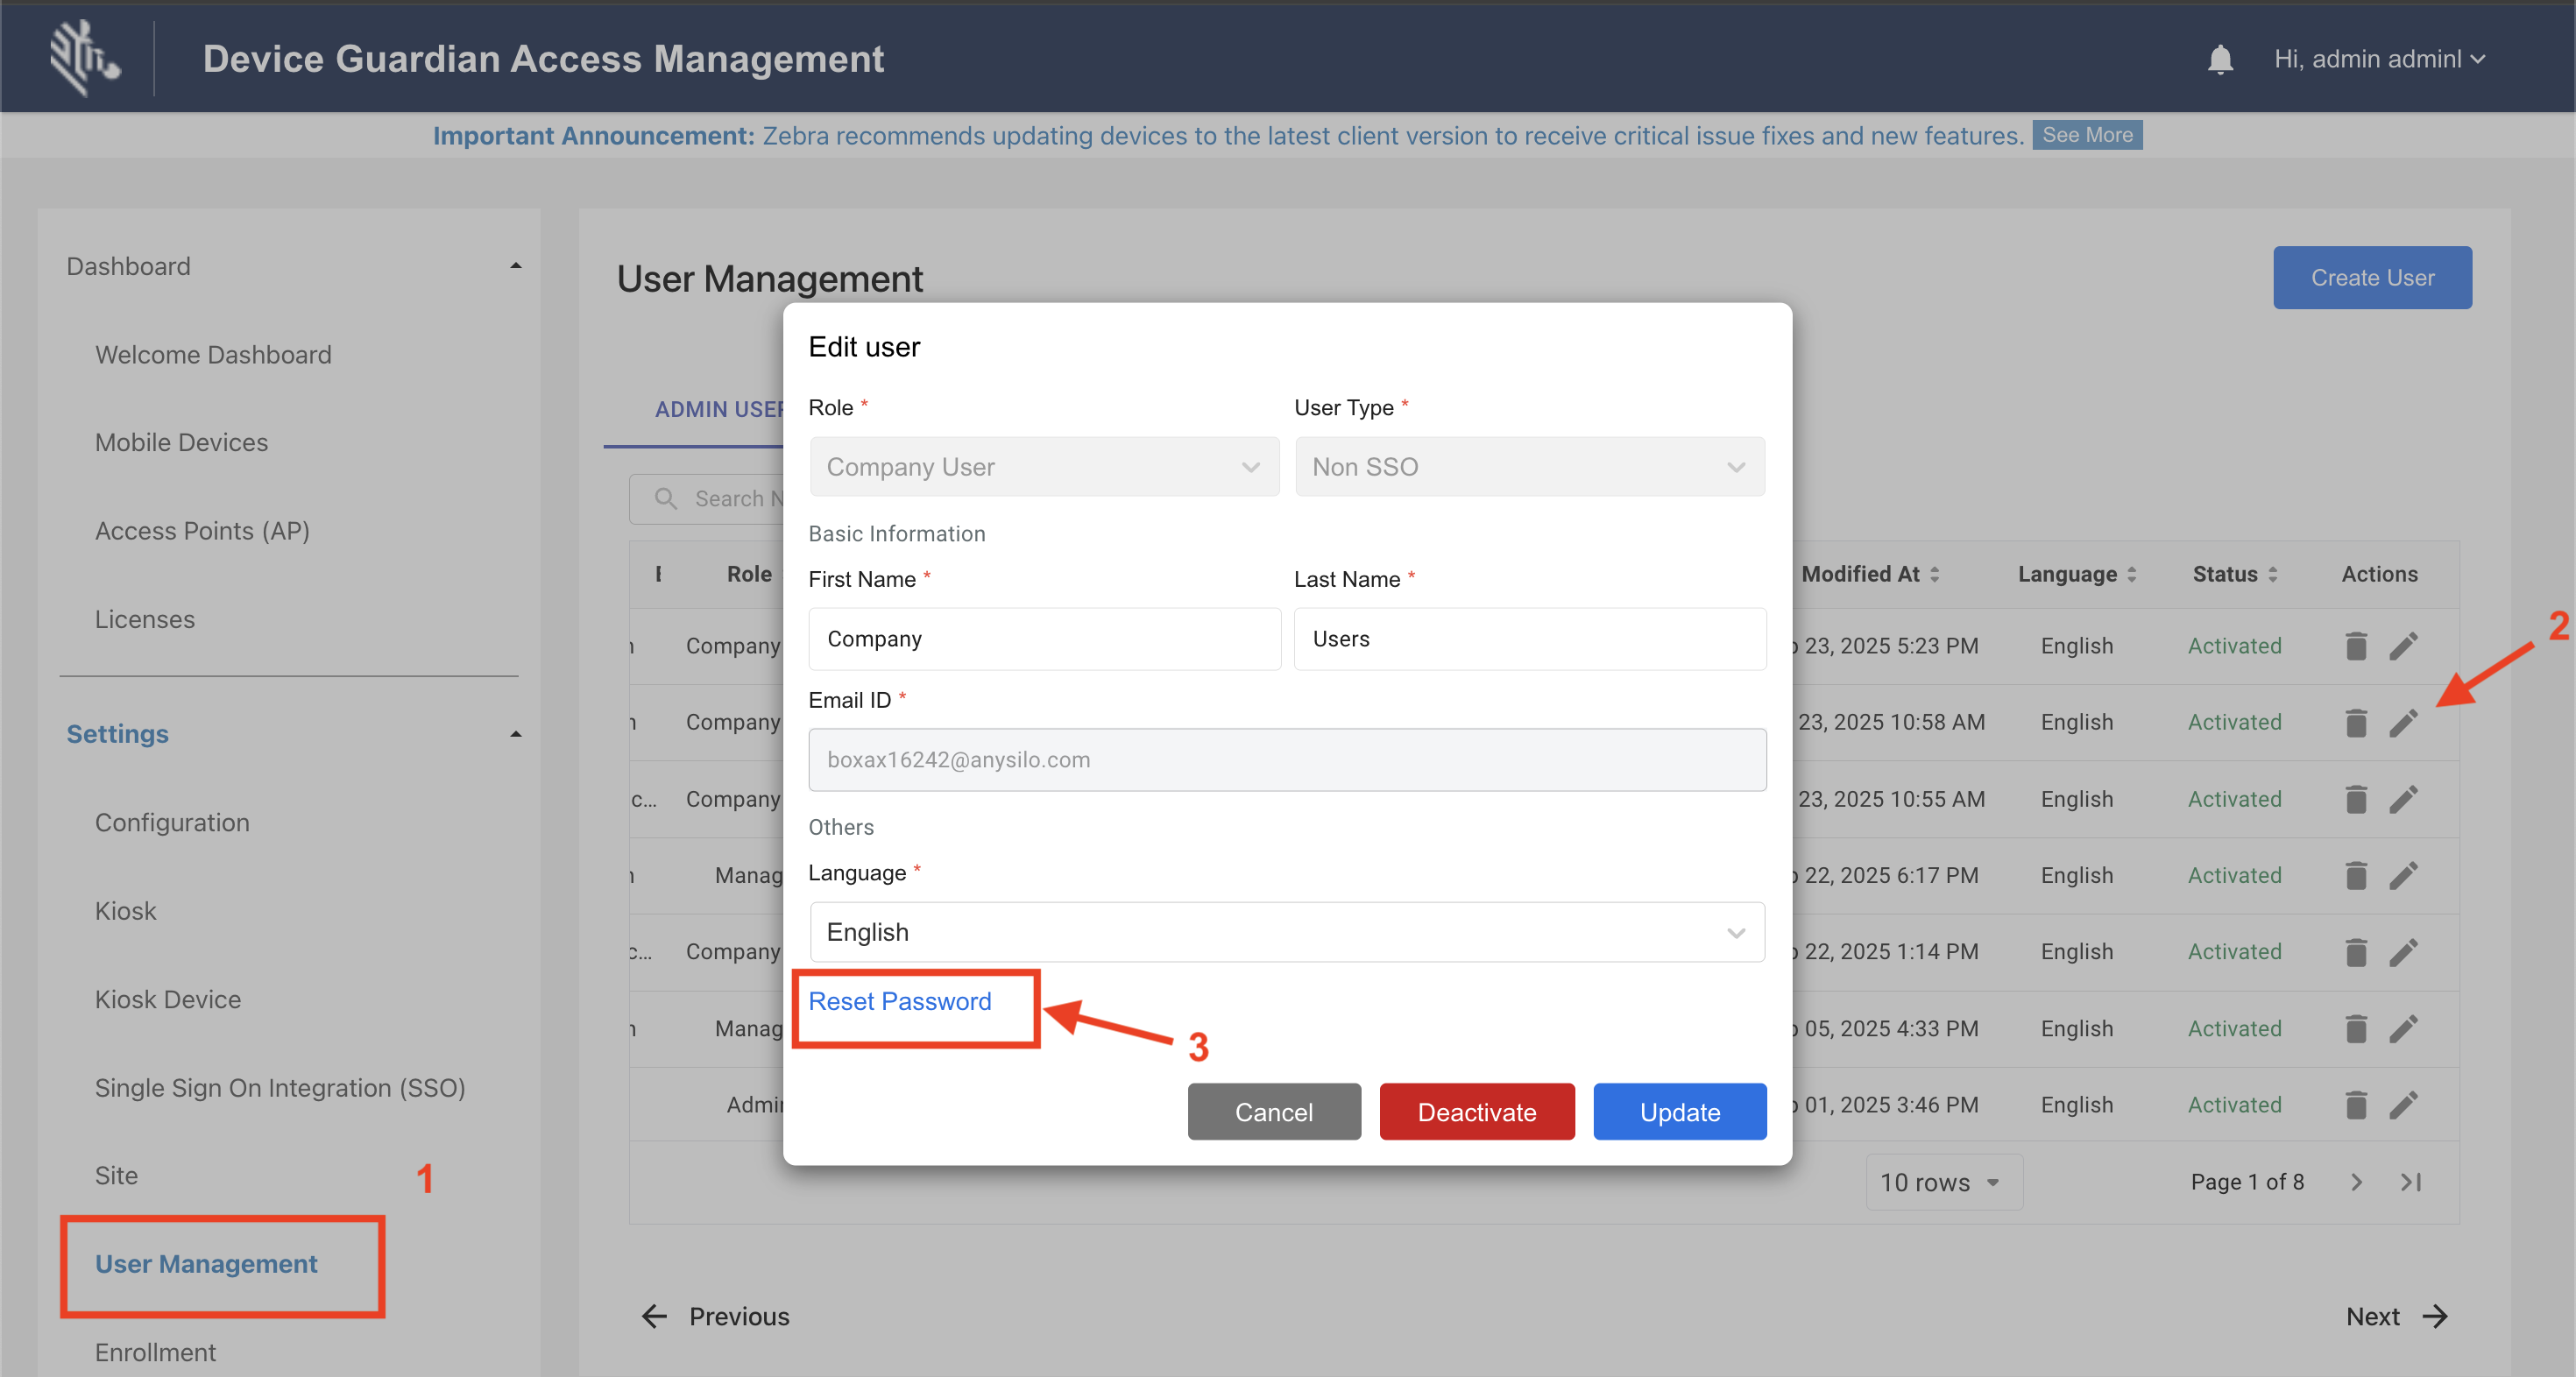The image size is (2576, 1377).
Task: Open Single Sign On Integration page
Action: point(280,1088)
